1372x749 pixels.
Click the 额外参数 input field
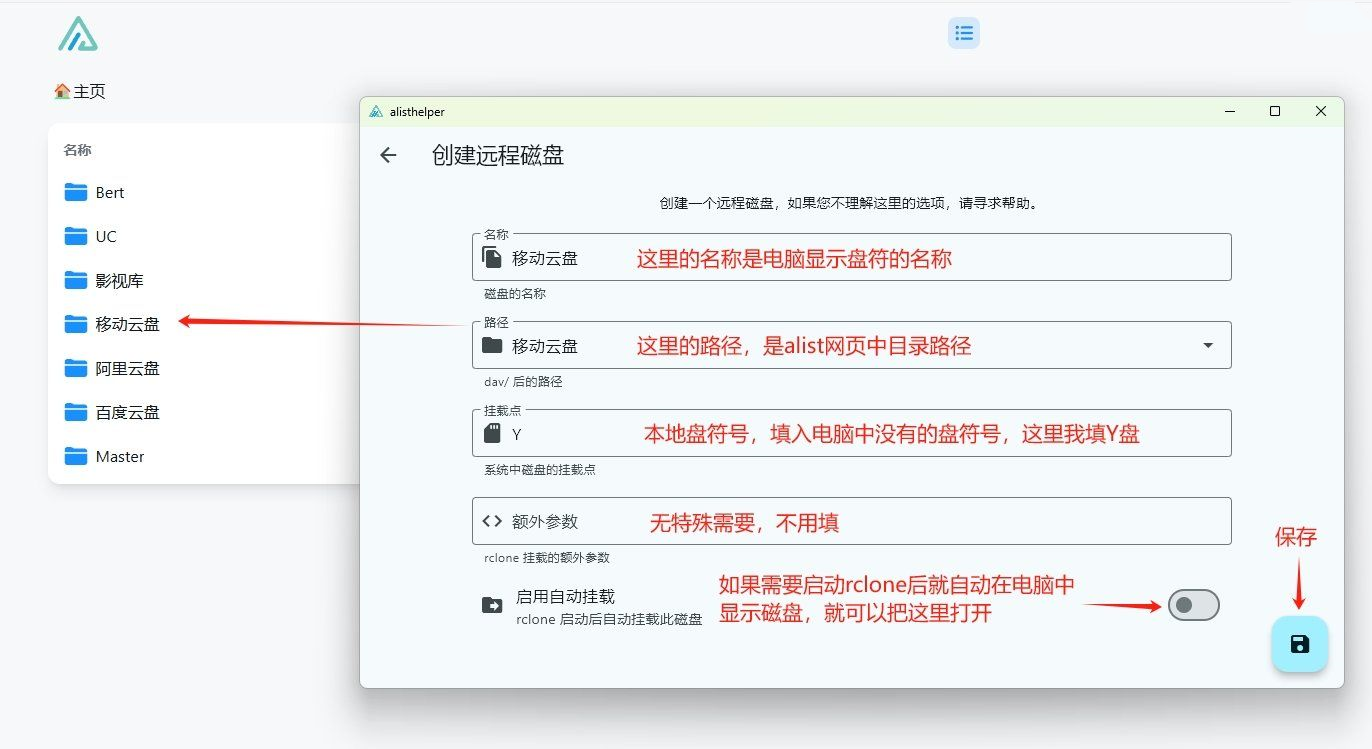(851, 521)
